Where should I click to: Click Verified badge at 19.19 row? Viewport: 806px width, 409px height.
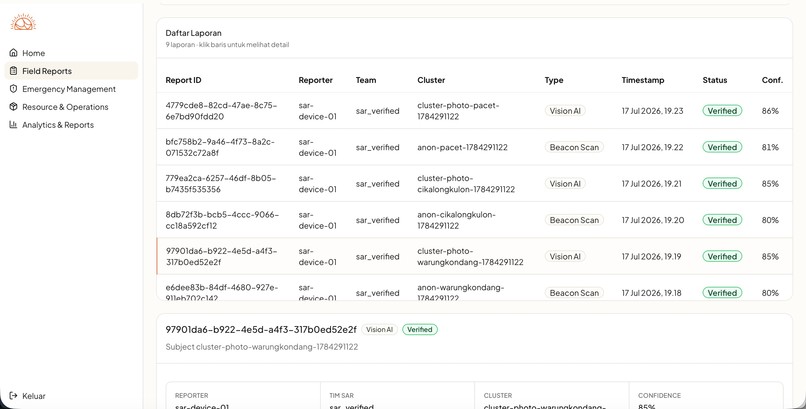[722, 256]
